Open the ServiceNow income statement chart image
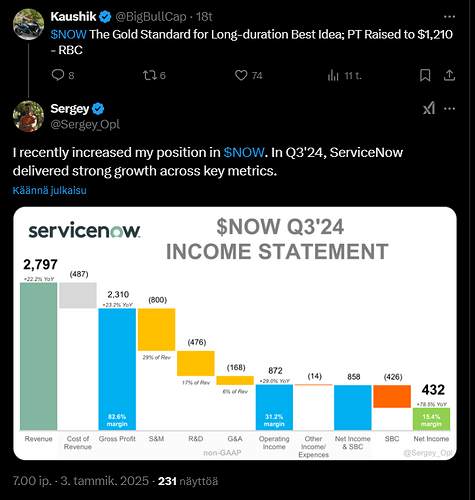475x500 pixels. [235, 333]
